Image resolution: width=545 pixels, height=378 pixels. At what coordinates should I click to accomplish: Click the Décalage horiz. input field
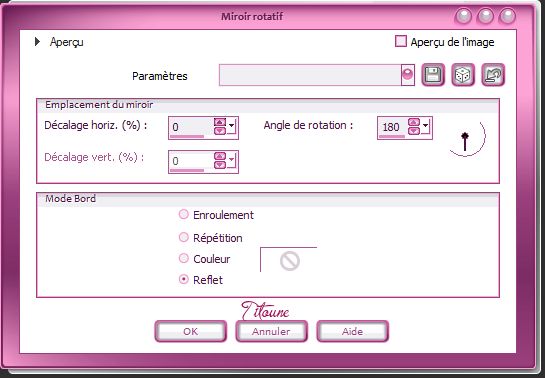[191, 126]
